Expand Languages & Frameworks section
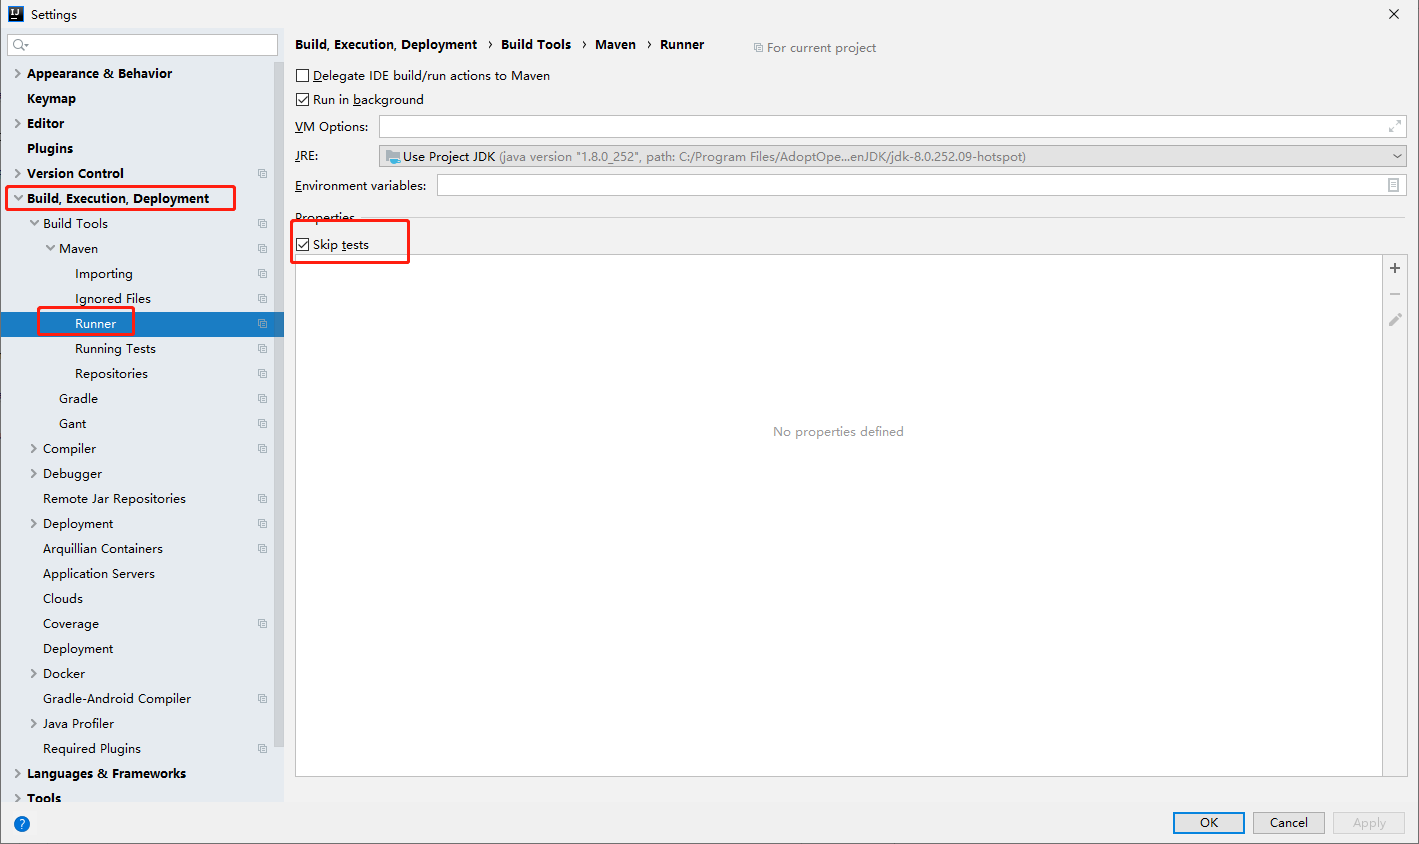The height and width of the screenshot is (844, 1419). click(18, 774)
